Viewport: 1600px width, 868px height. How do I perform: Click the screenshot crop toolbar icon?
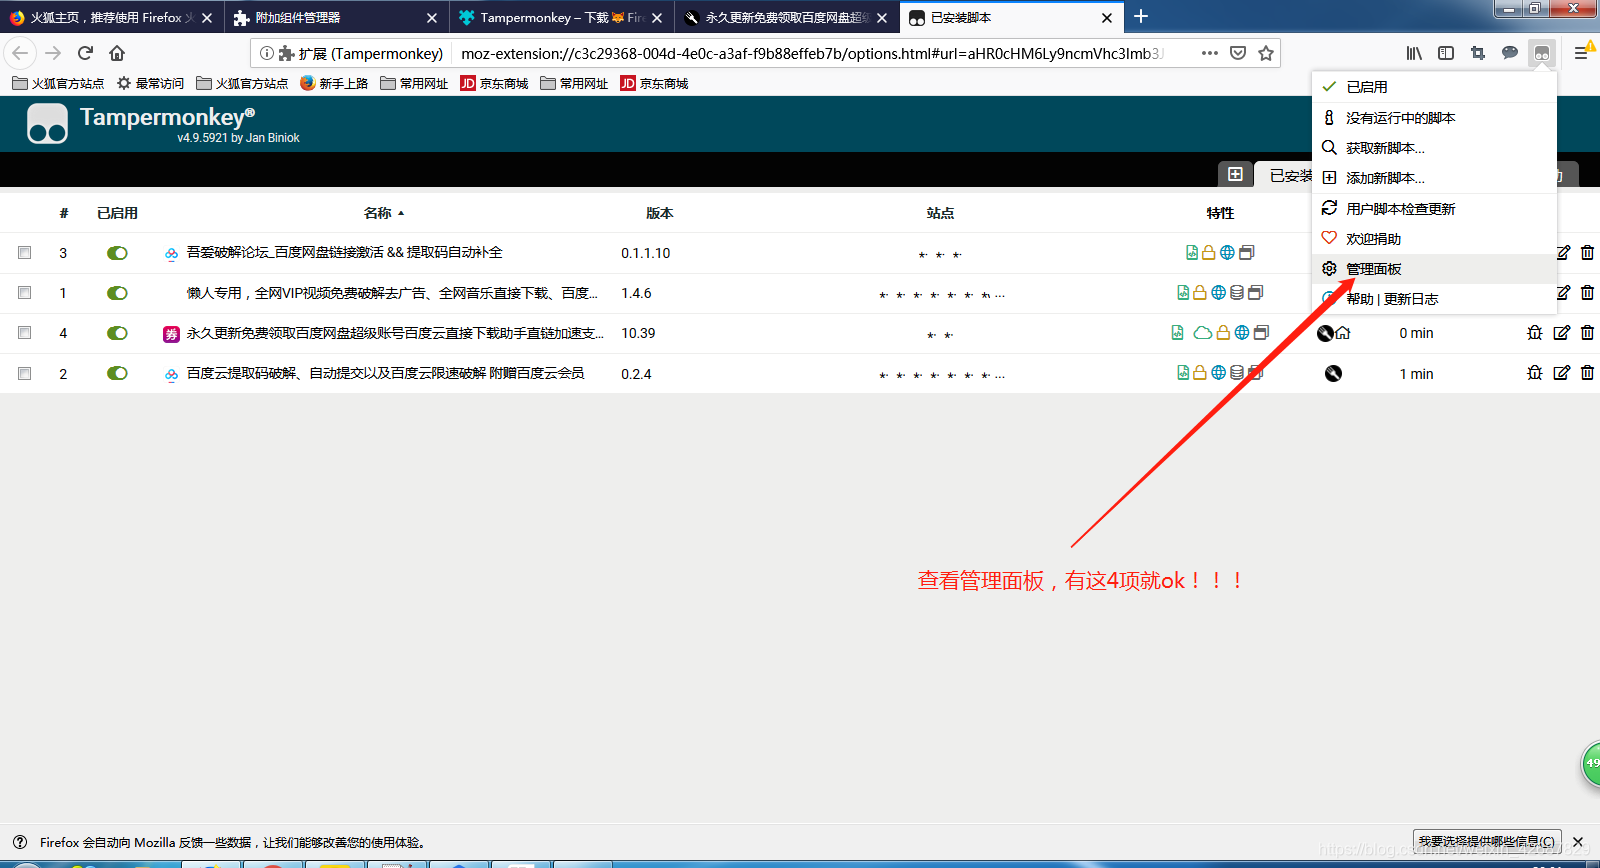tap(1478, 53)
